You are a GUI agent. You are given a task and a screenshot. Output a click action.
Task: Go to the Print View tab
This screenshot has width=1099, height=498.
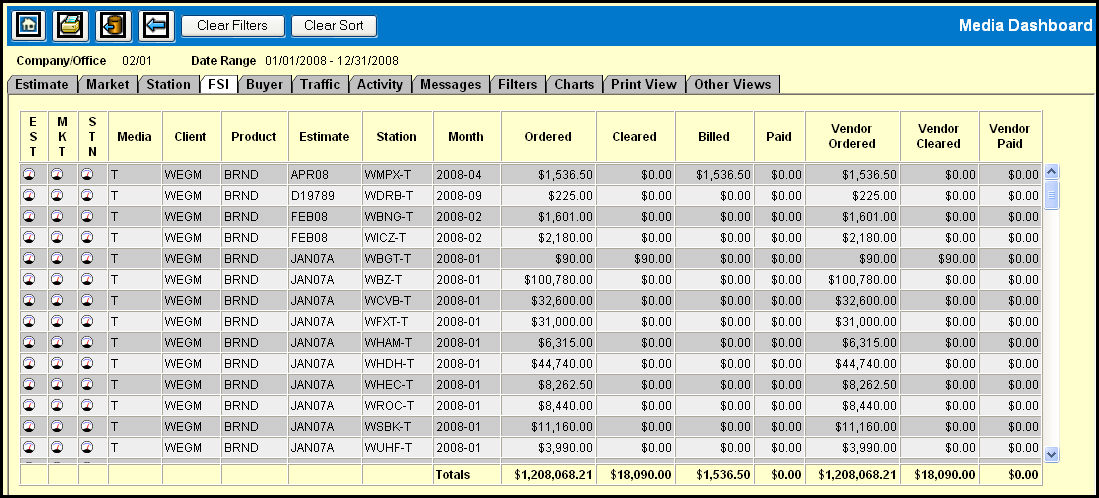coord(644,85)
